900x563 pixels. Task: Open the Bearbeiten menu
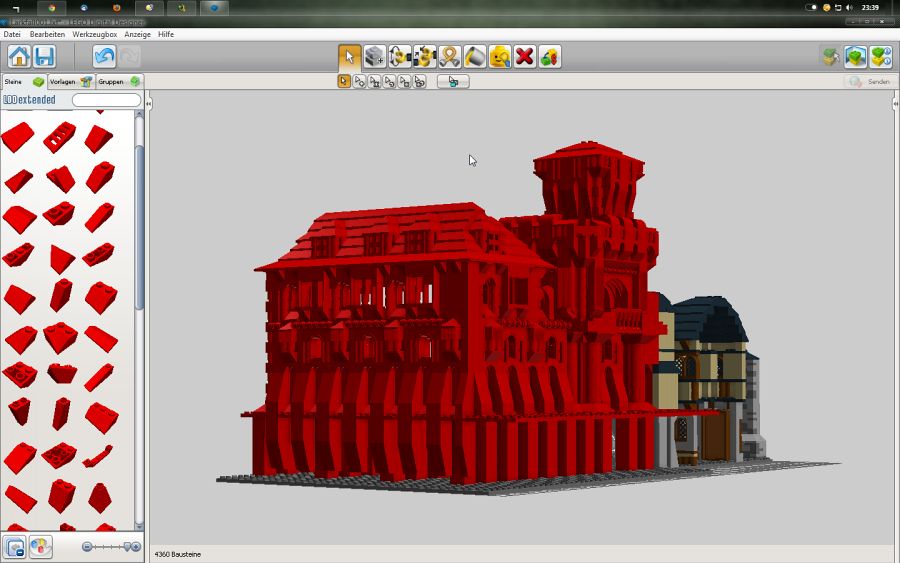coord(47,34)
